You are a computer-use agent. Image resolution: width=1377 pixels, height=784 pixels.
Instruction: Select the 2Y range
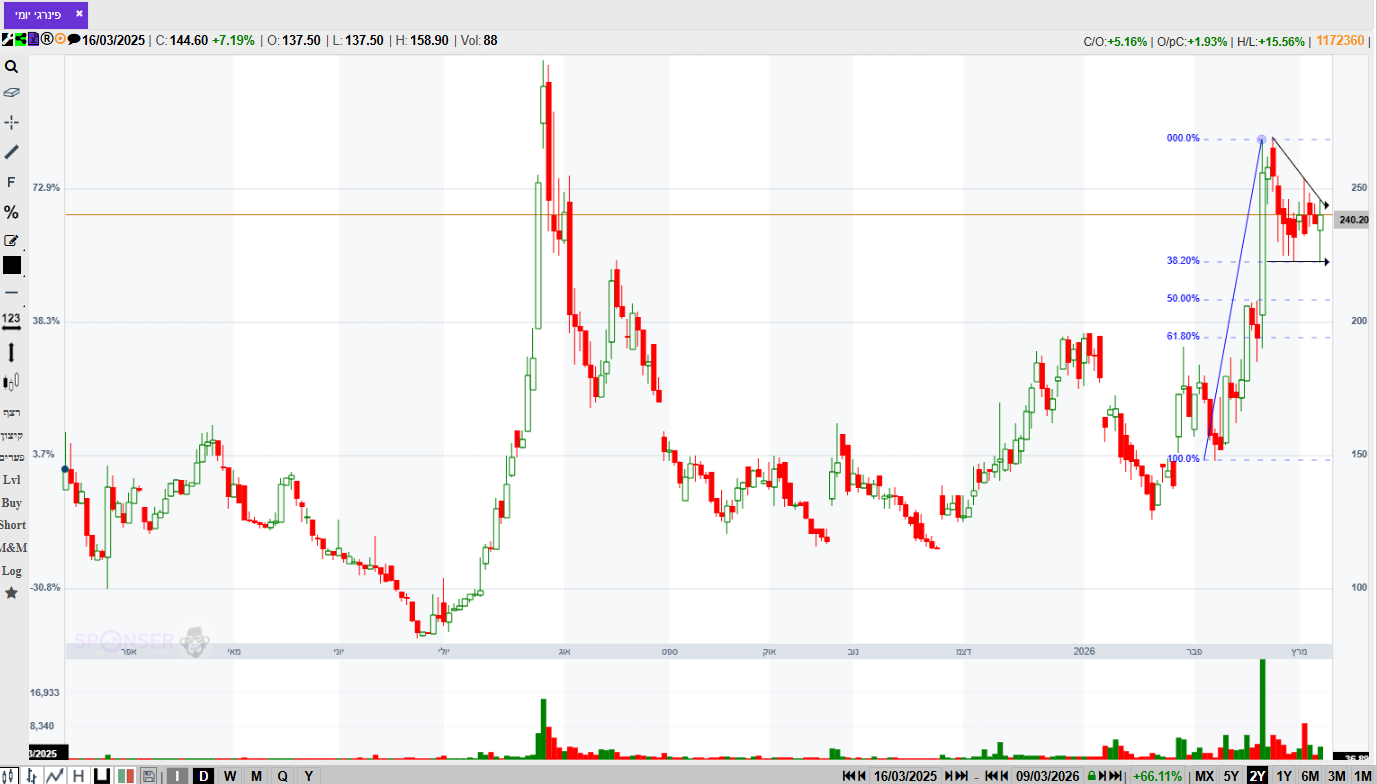[1257, 776]
